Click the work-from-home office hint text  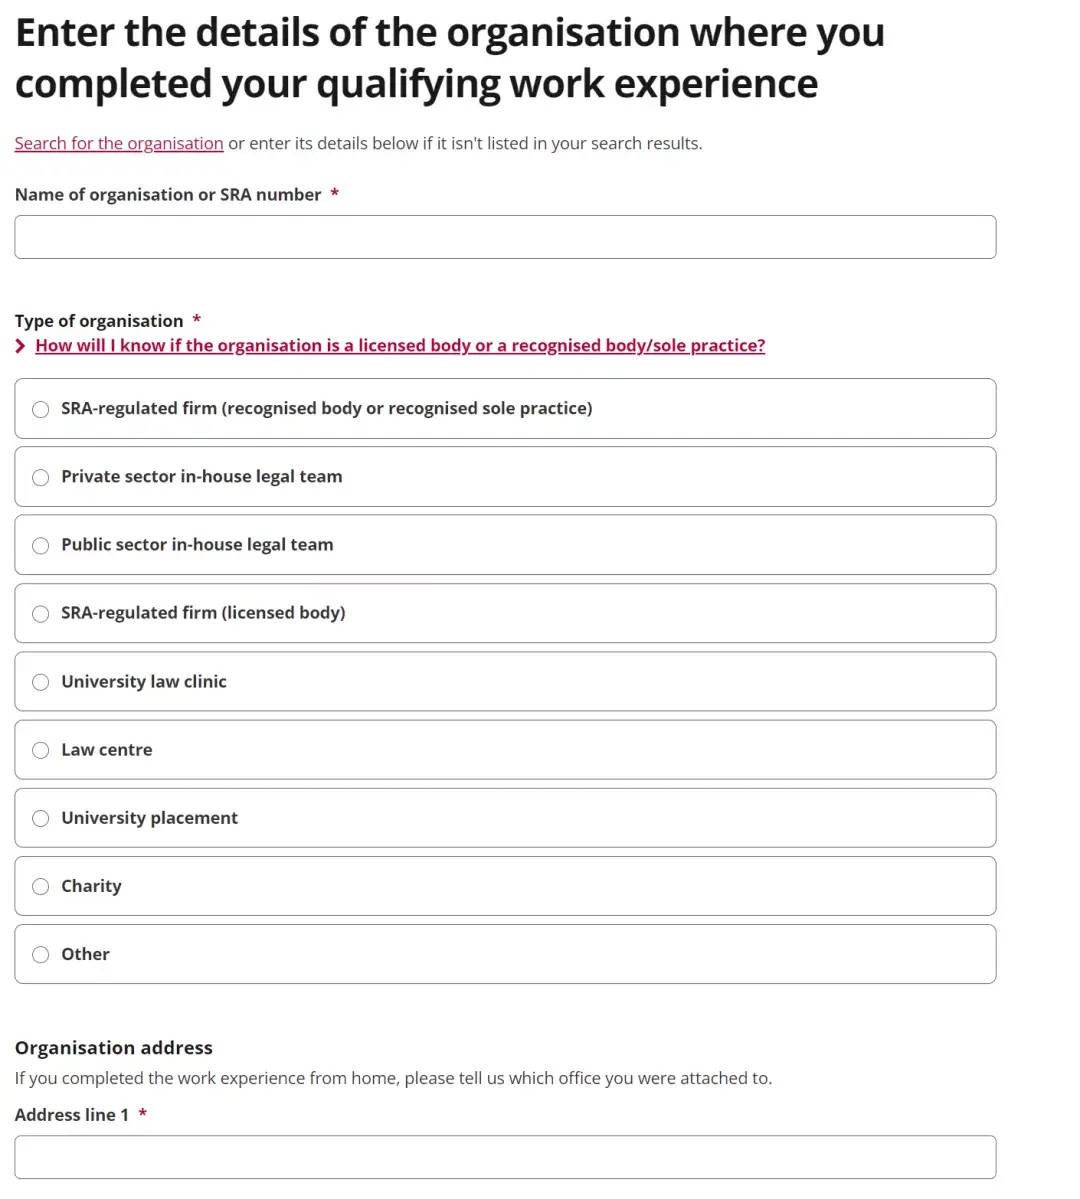click(393, 1078)
